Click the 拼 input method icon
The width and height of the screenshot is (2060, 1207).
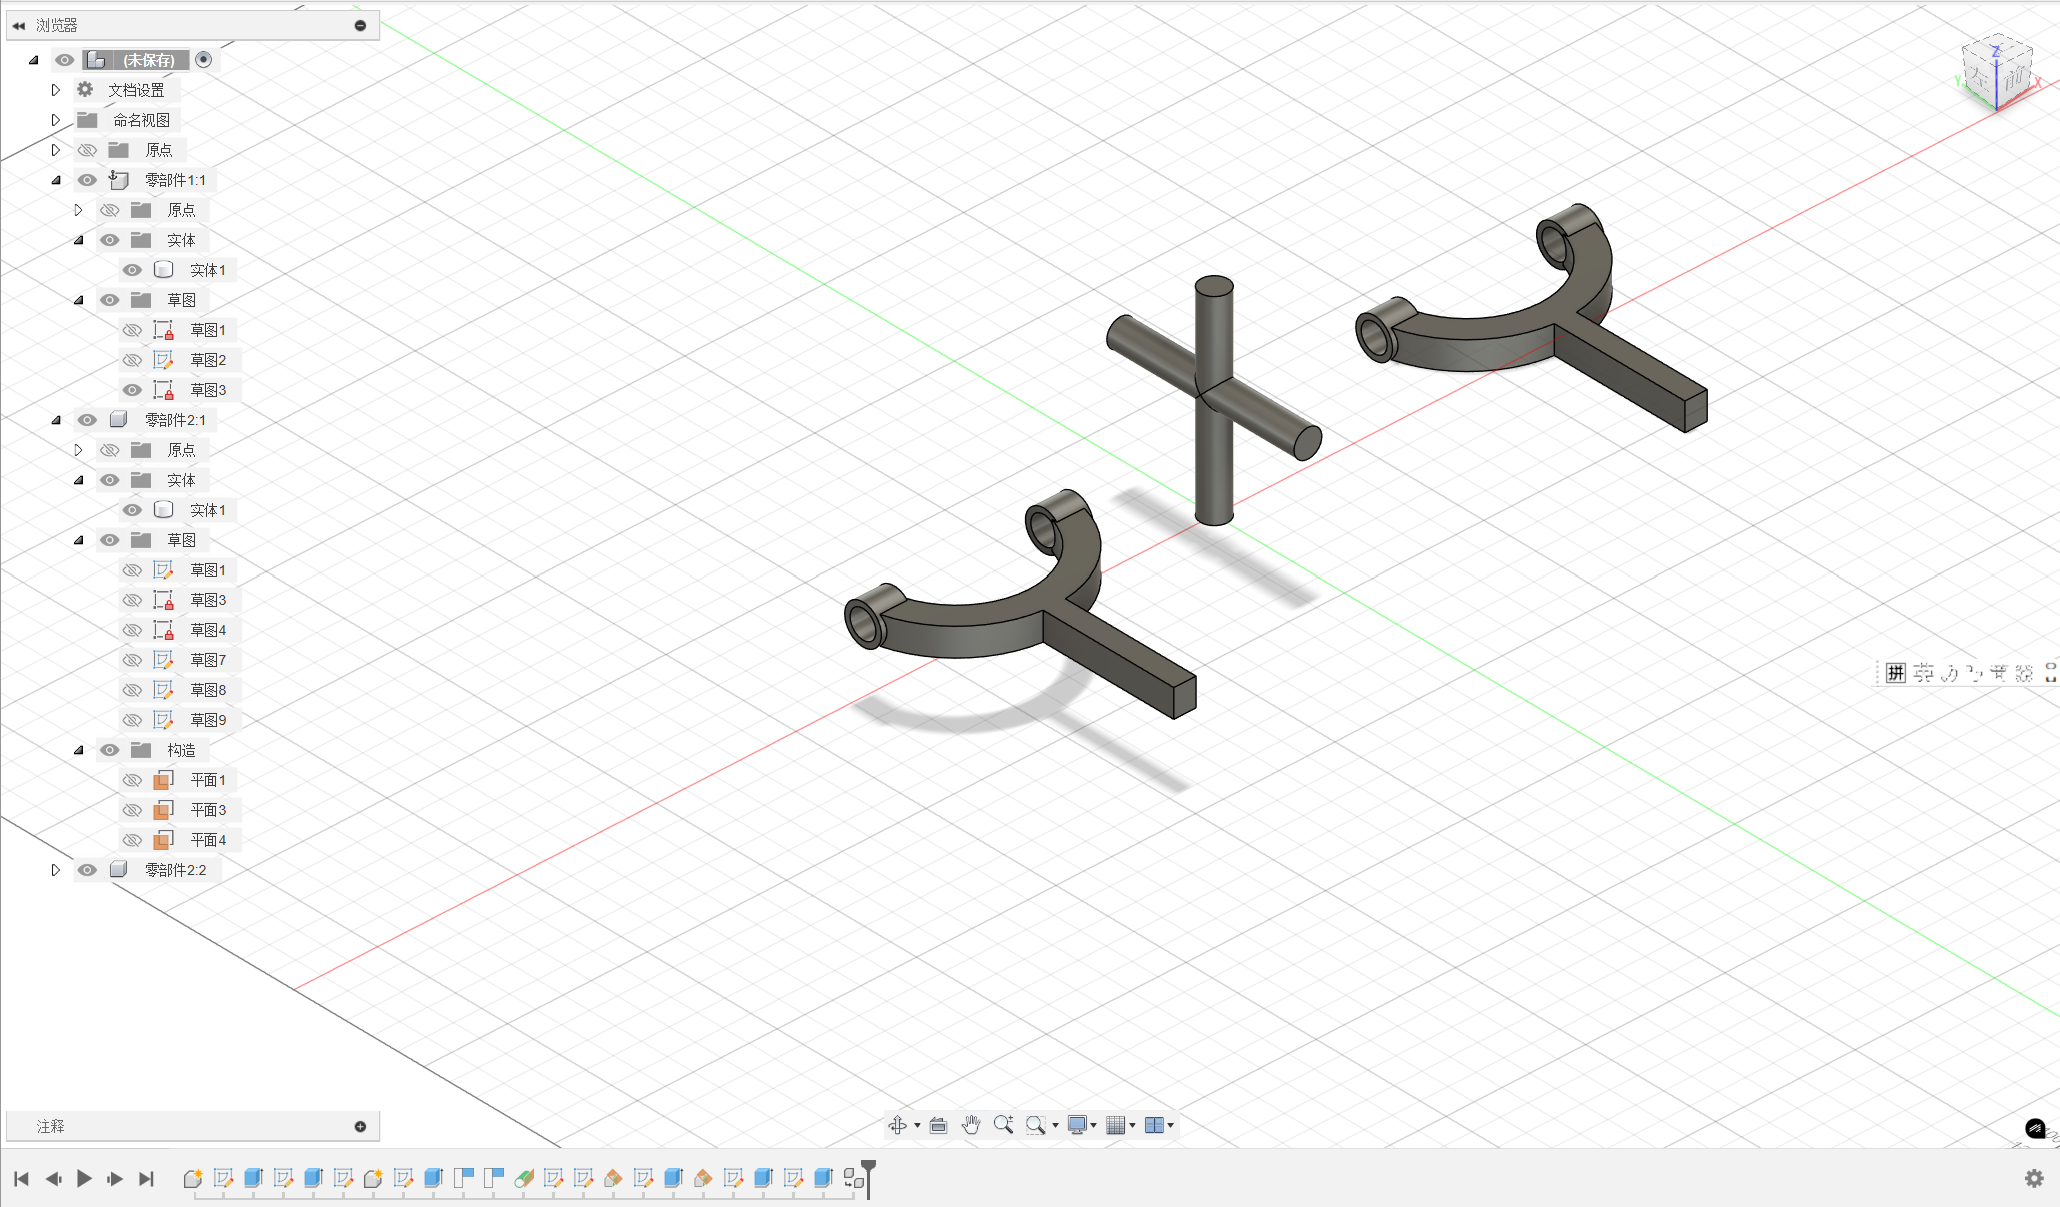1896,673
